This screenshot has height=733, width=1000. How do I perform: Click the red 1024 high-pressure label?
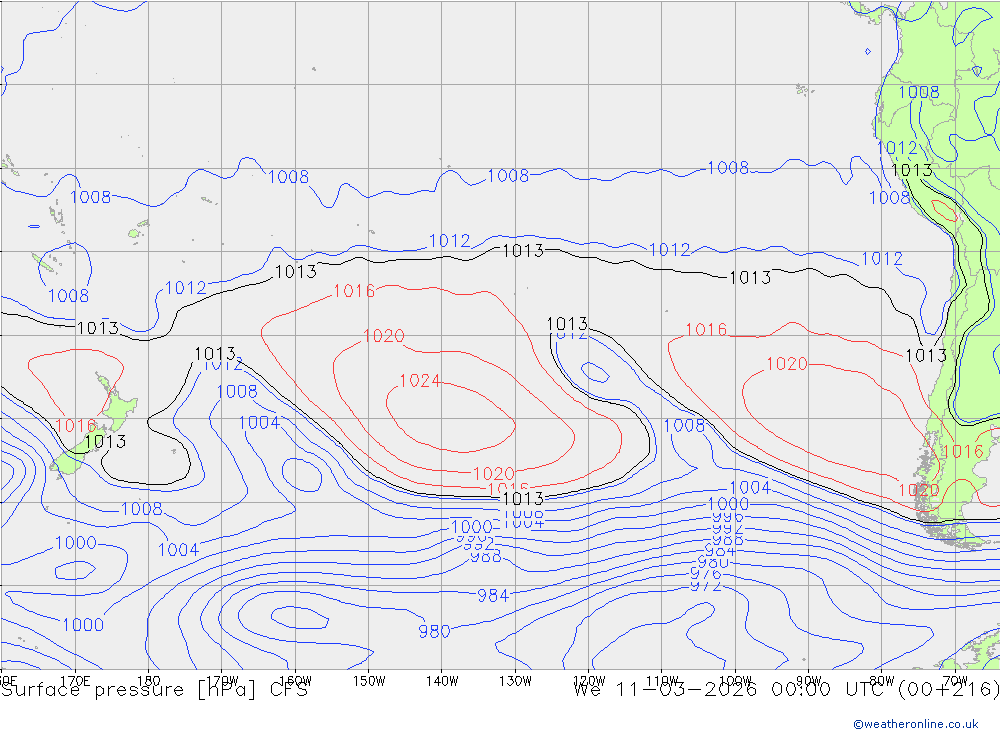tap(420, 381)
